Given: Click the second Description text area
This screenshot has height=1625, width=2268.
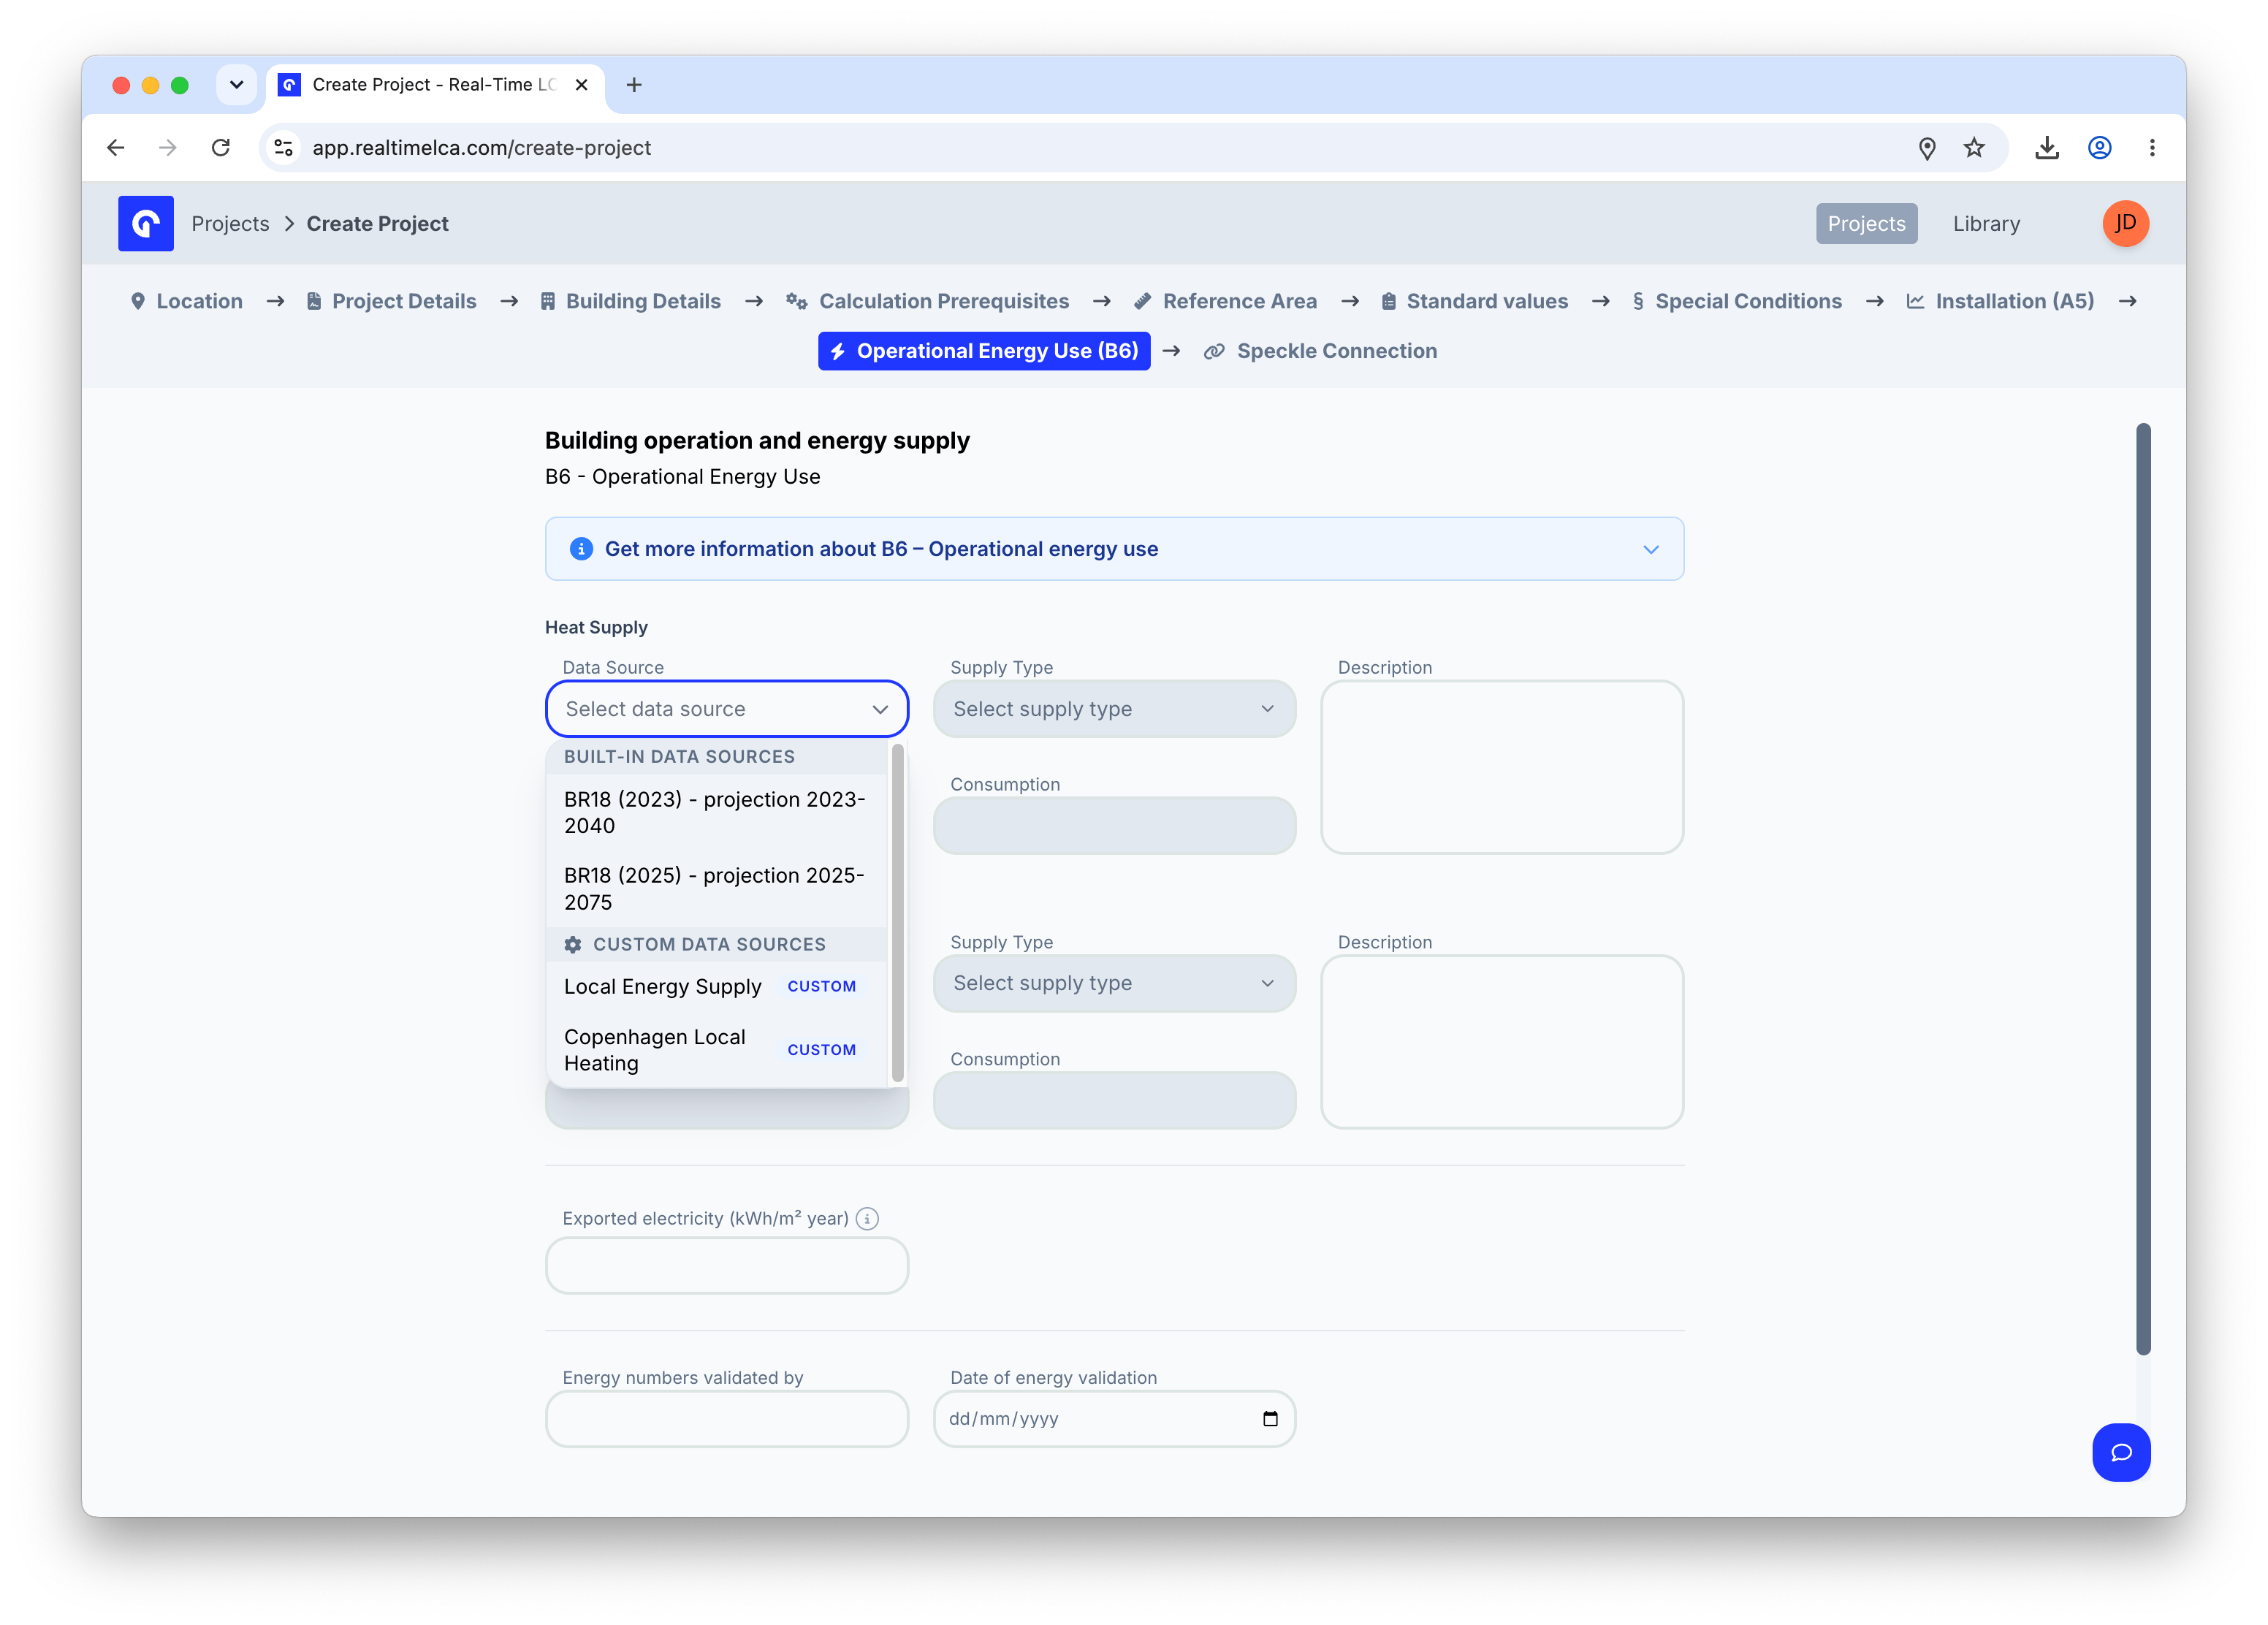Looking at the screenshot, I should 1502,1042.
